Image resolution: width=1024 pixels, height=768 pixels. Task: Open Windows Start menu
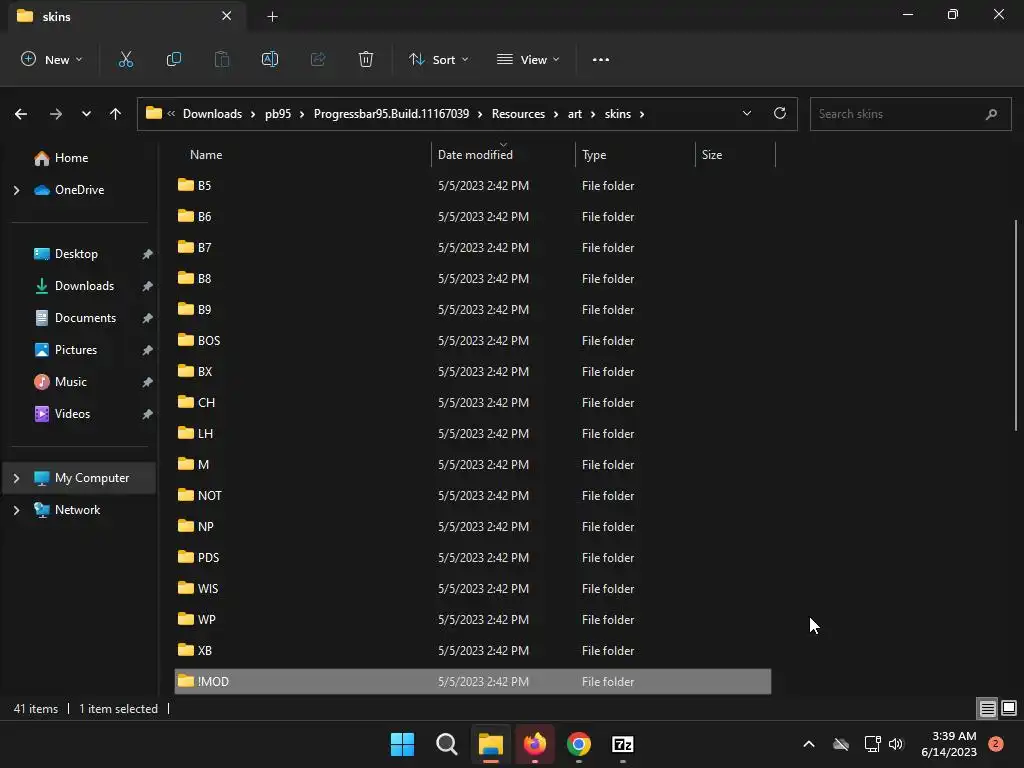[402, 744]
